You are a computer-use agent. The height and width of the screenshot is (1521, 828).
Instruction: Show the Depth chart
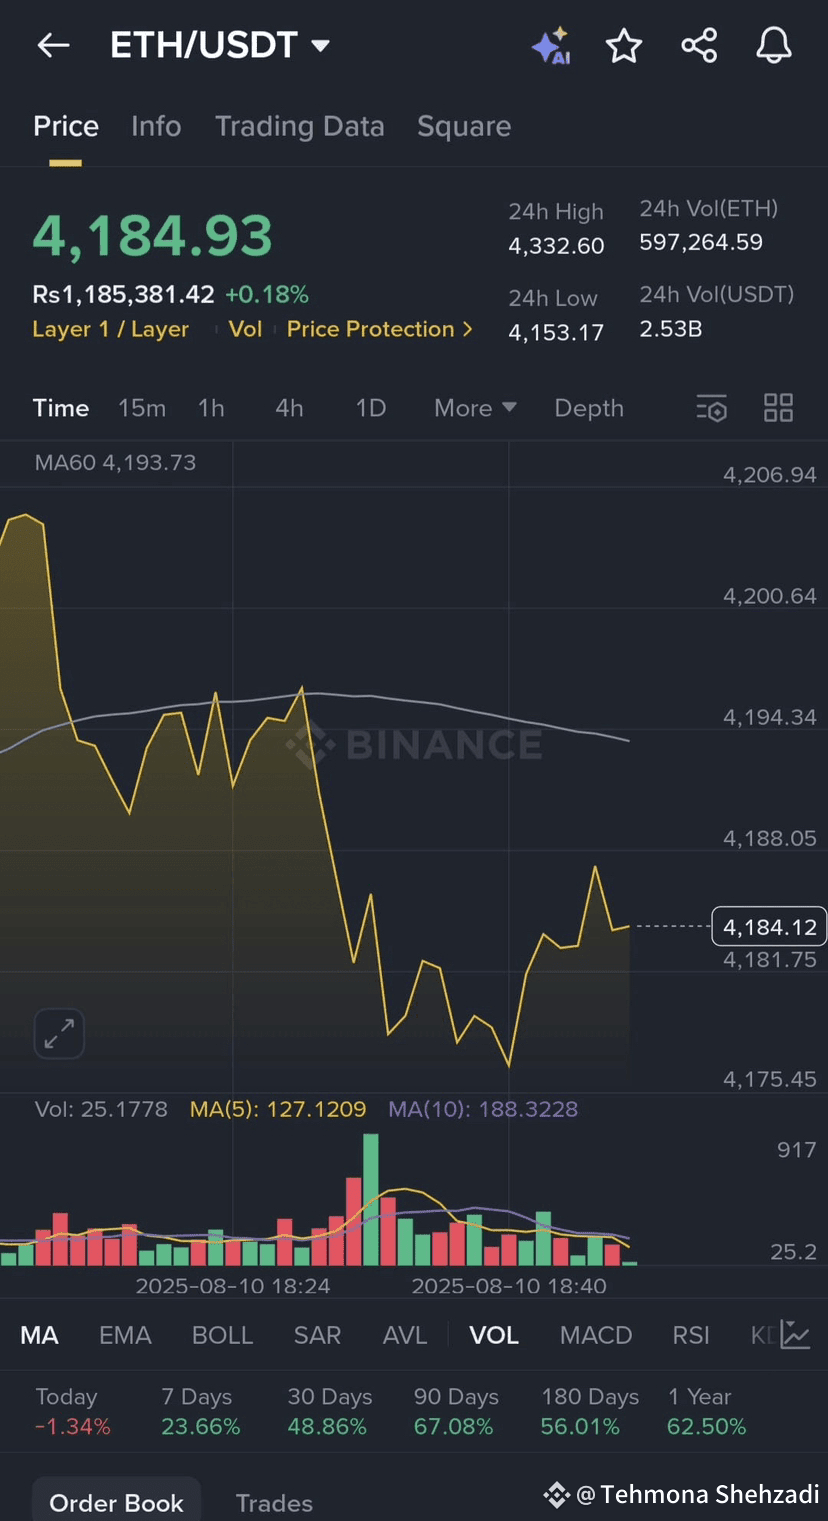(x=589, y=408)
